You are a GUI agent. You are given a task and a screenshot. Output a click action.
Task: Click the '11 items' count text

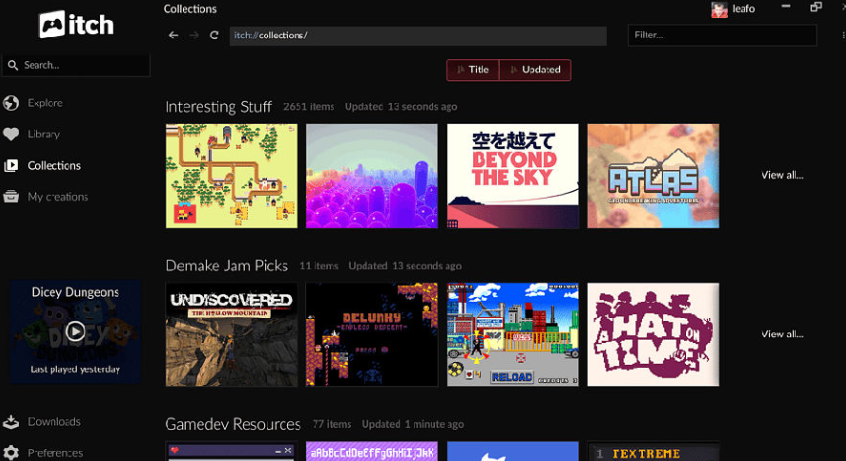click(x=319, y=266)
